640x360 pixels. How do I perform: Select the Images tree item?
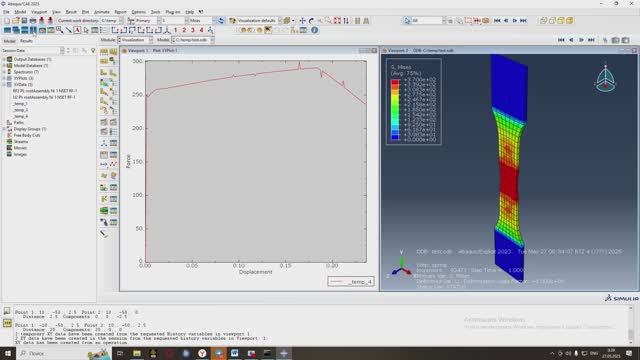20,154
